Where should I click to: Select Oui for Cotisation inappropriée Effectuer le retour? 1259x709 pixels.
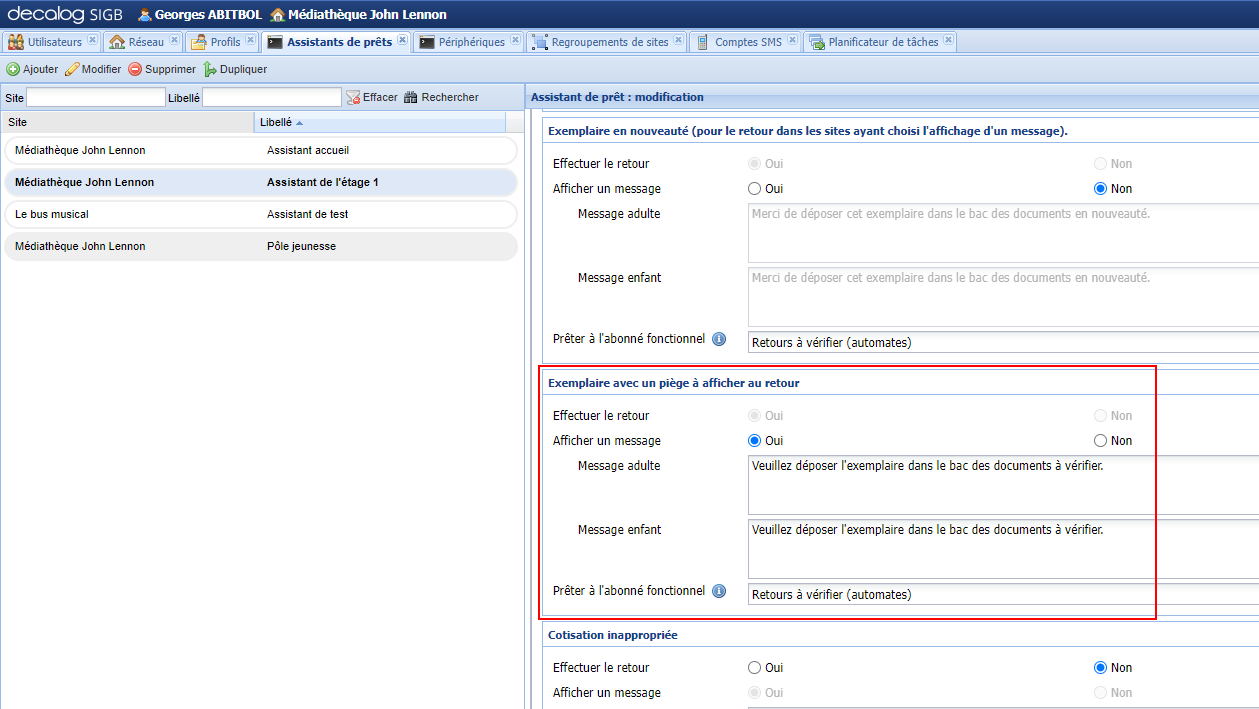[755, 668]
